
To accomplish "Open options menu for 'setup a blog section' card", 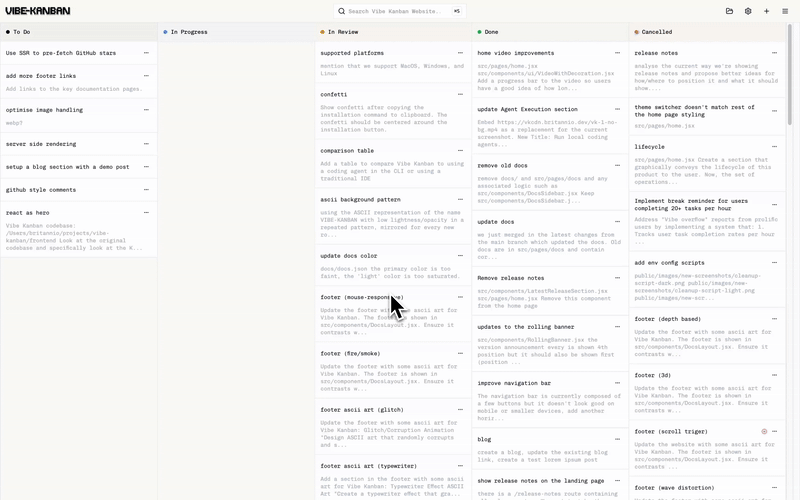I will coord(146,167).
